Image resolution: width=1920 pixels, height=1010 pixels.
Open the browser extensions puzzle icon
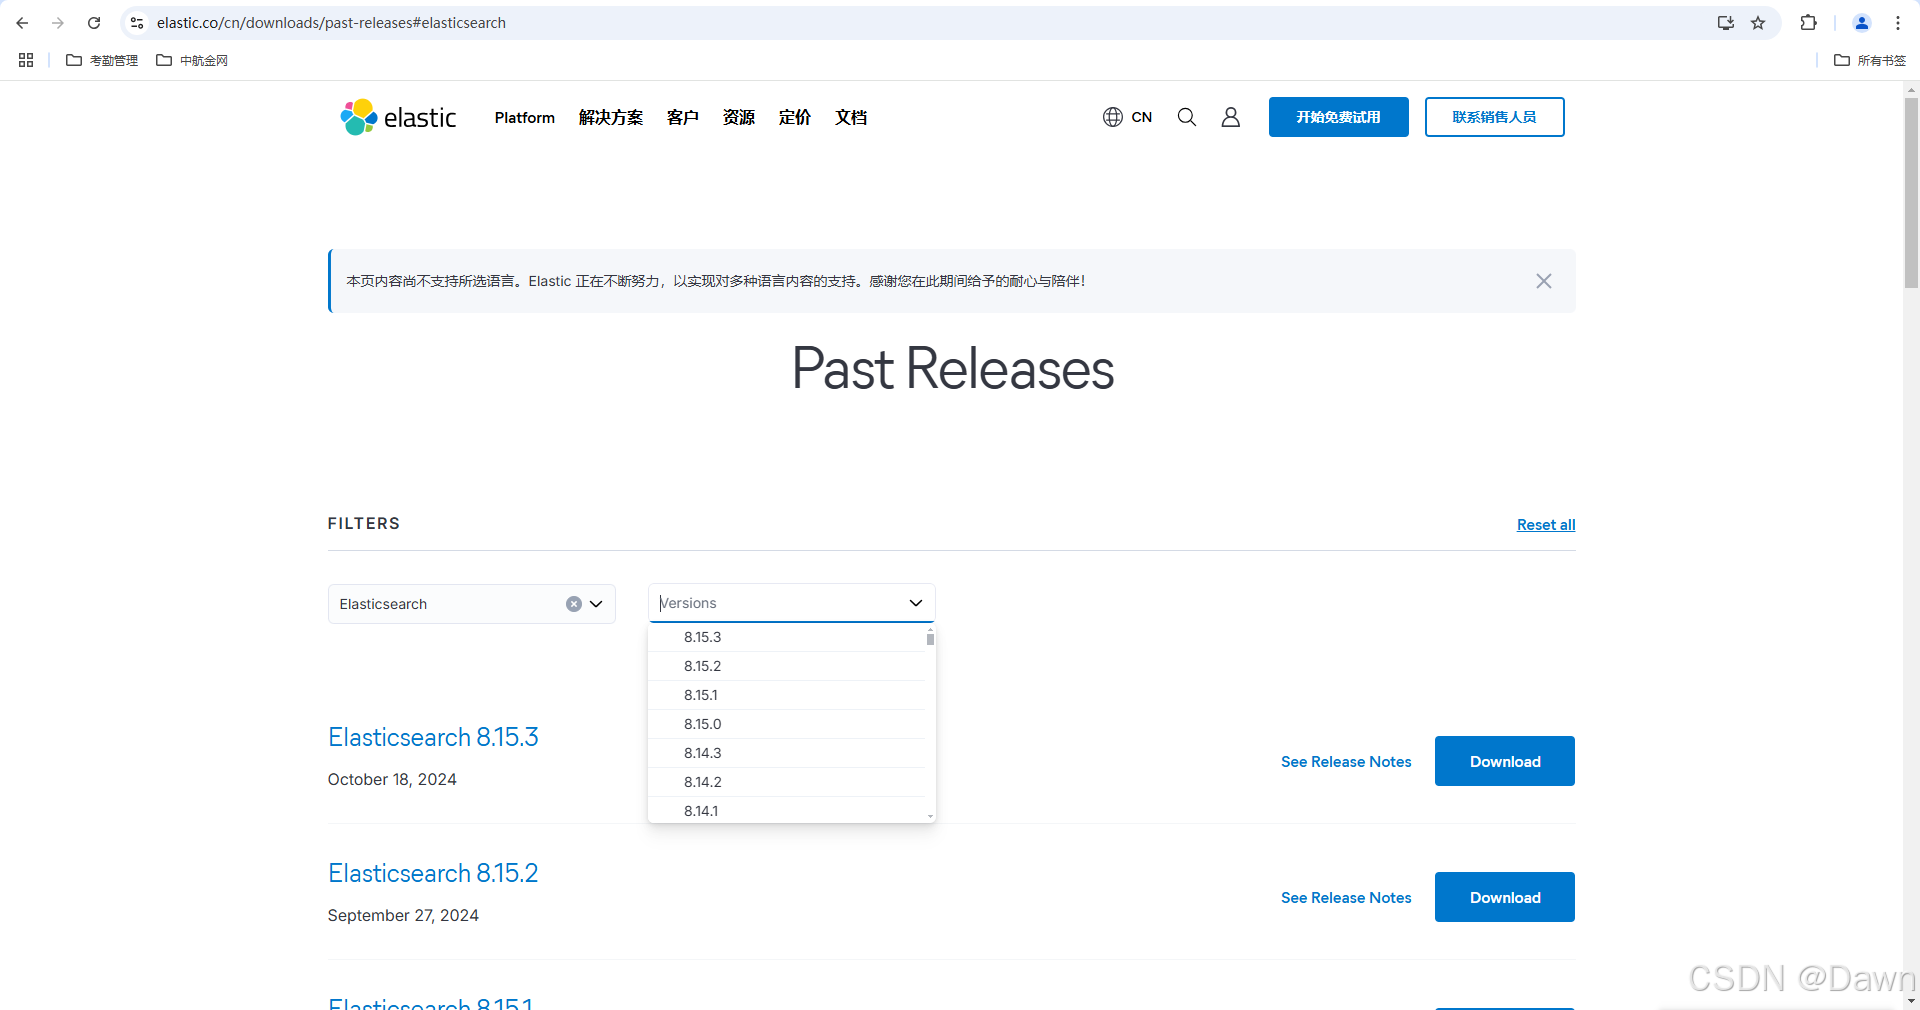(1809, 22)
